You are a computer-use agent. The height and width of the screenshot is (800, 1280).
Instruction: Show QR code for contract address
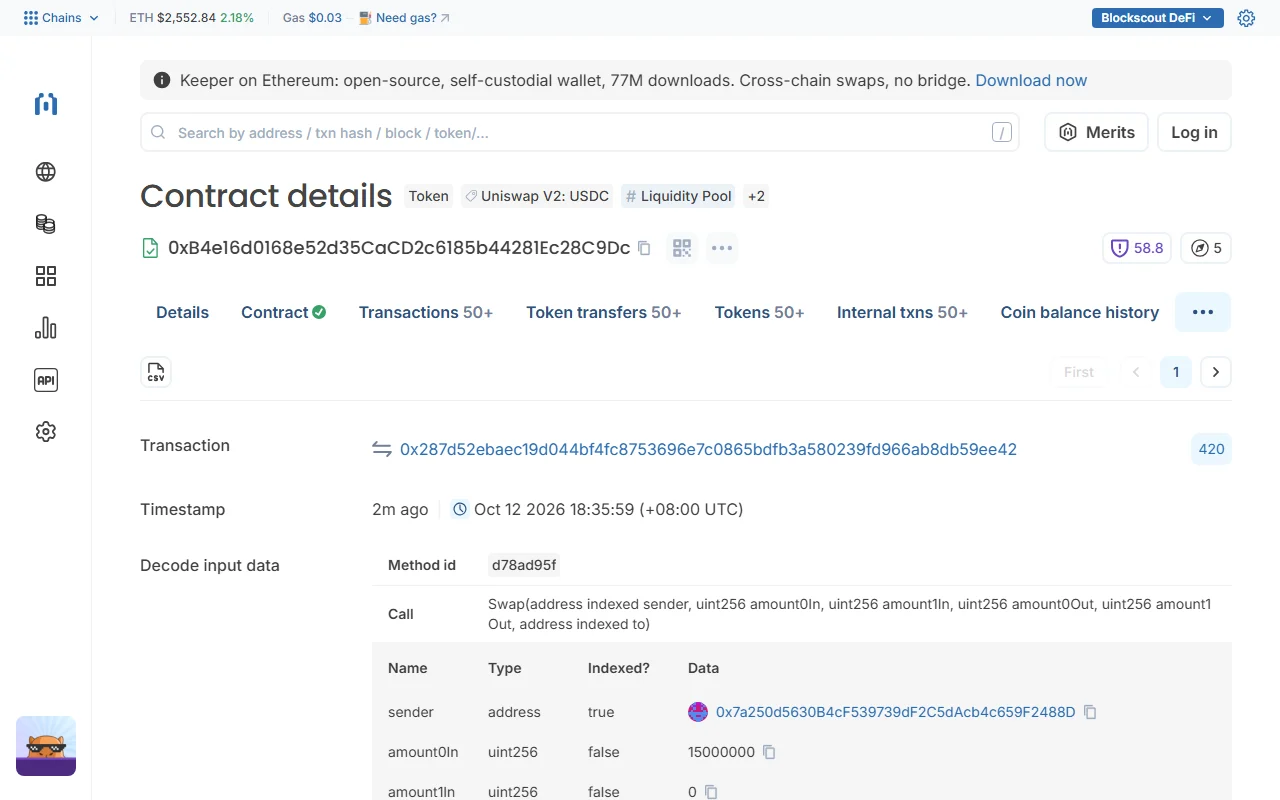[x=682, y=248]
